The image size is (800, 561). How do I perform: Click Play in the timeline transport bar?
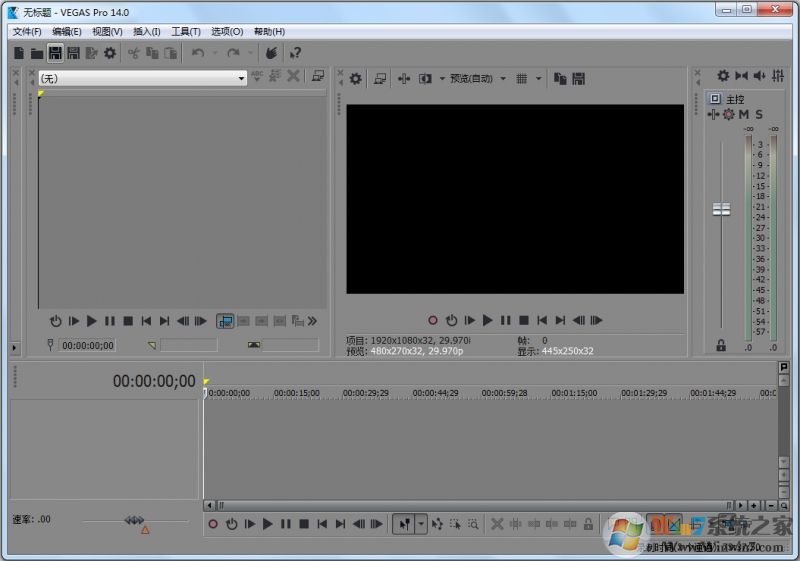[x=267, y=524]
